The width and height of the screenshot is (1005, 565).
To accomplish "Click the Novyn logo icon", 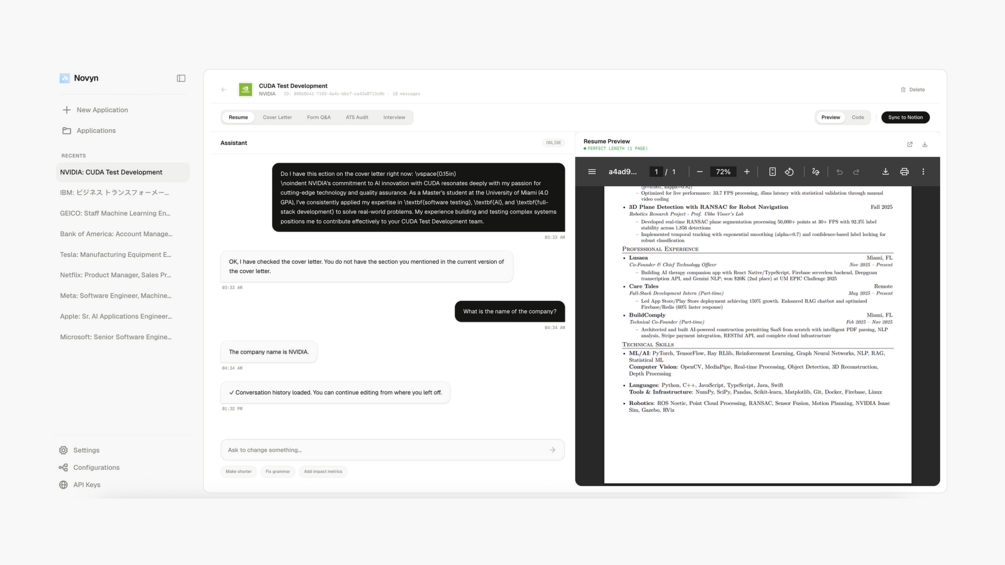I will tap(64, 78).
